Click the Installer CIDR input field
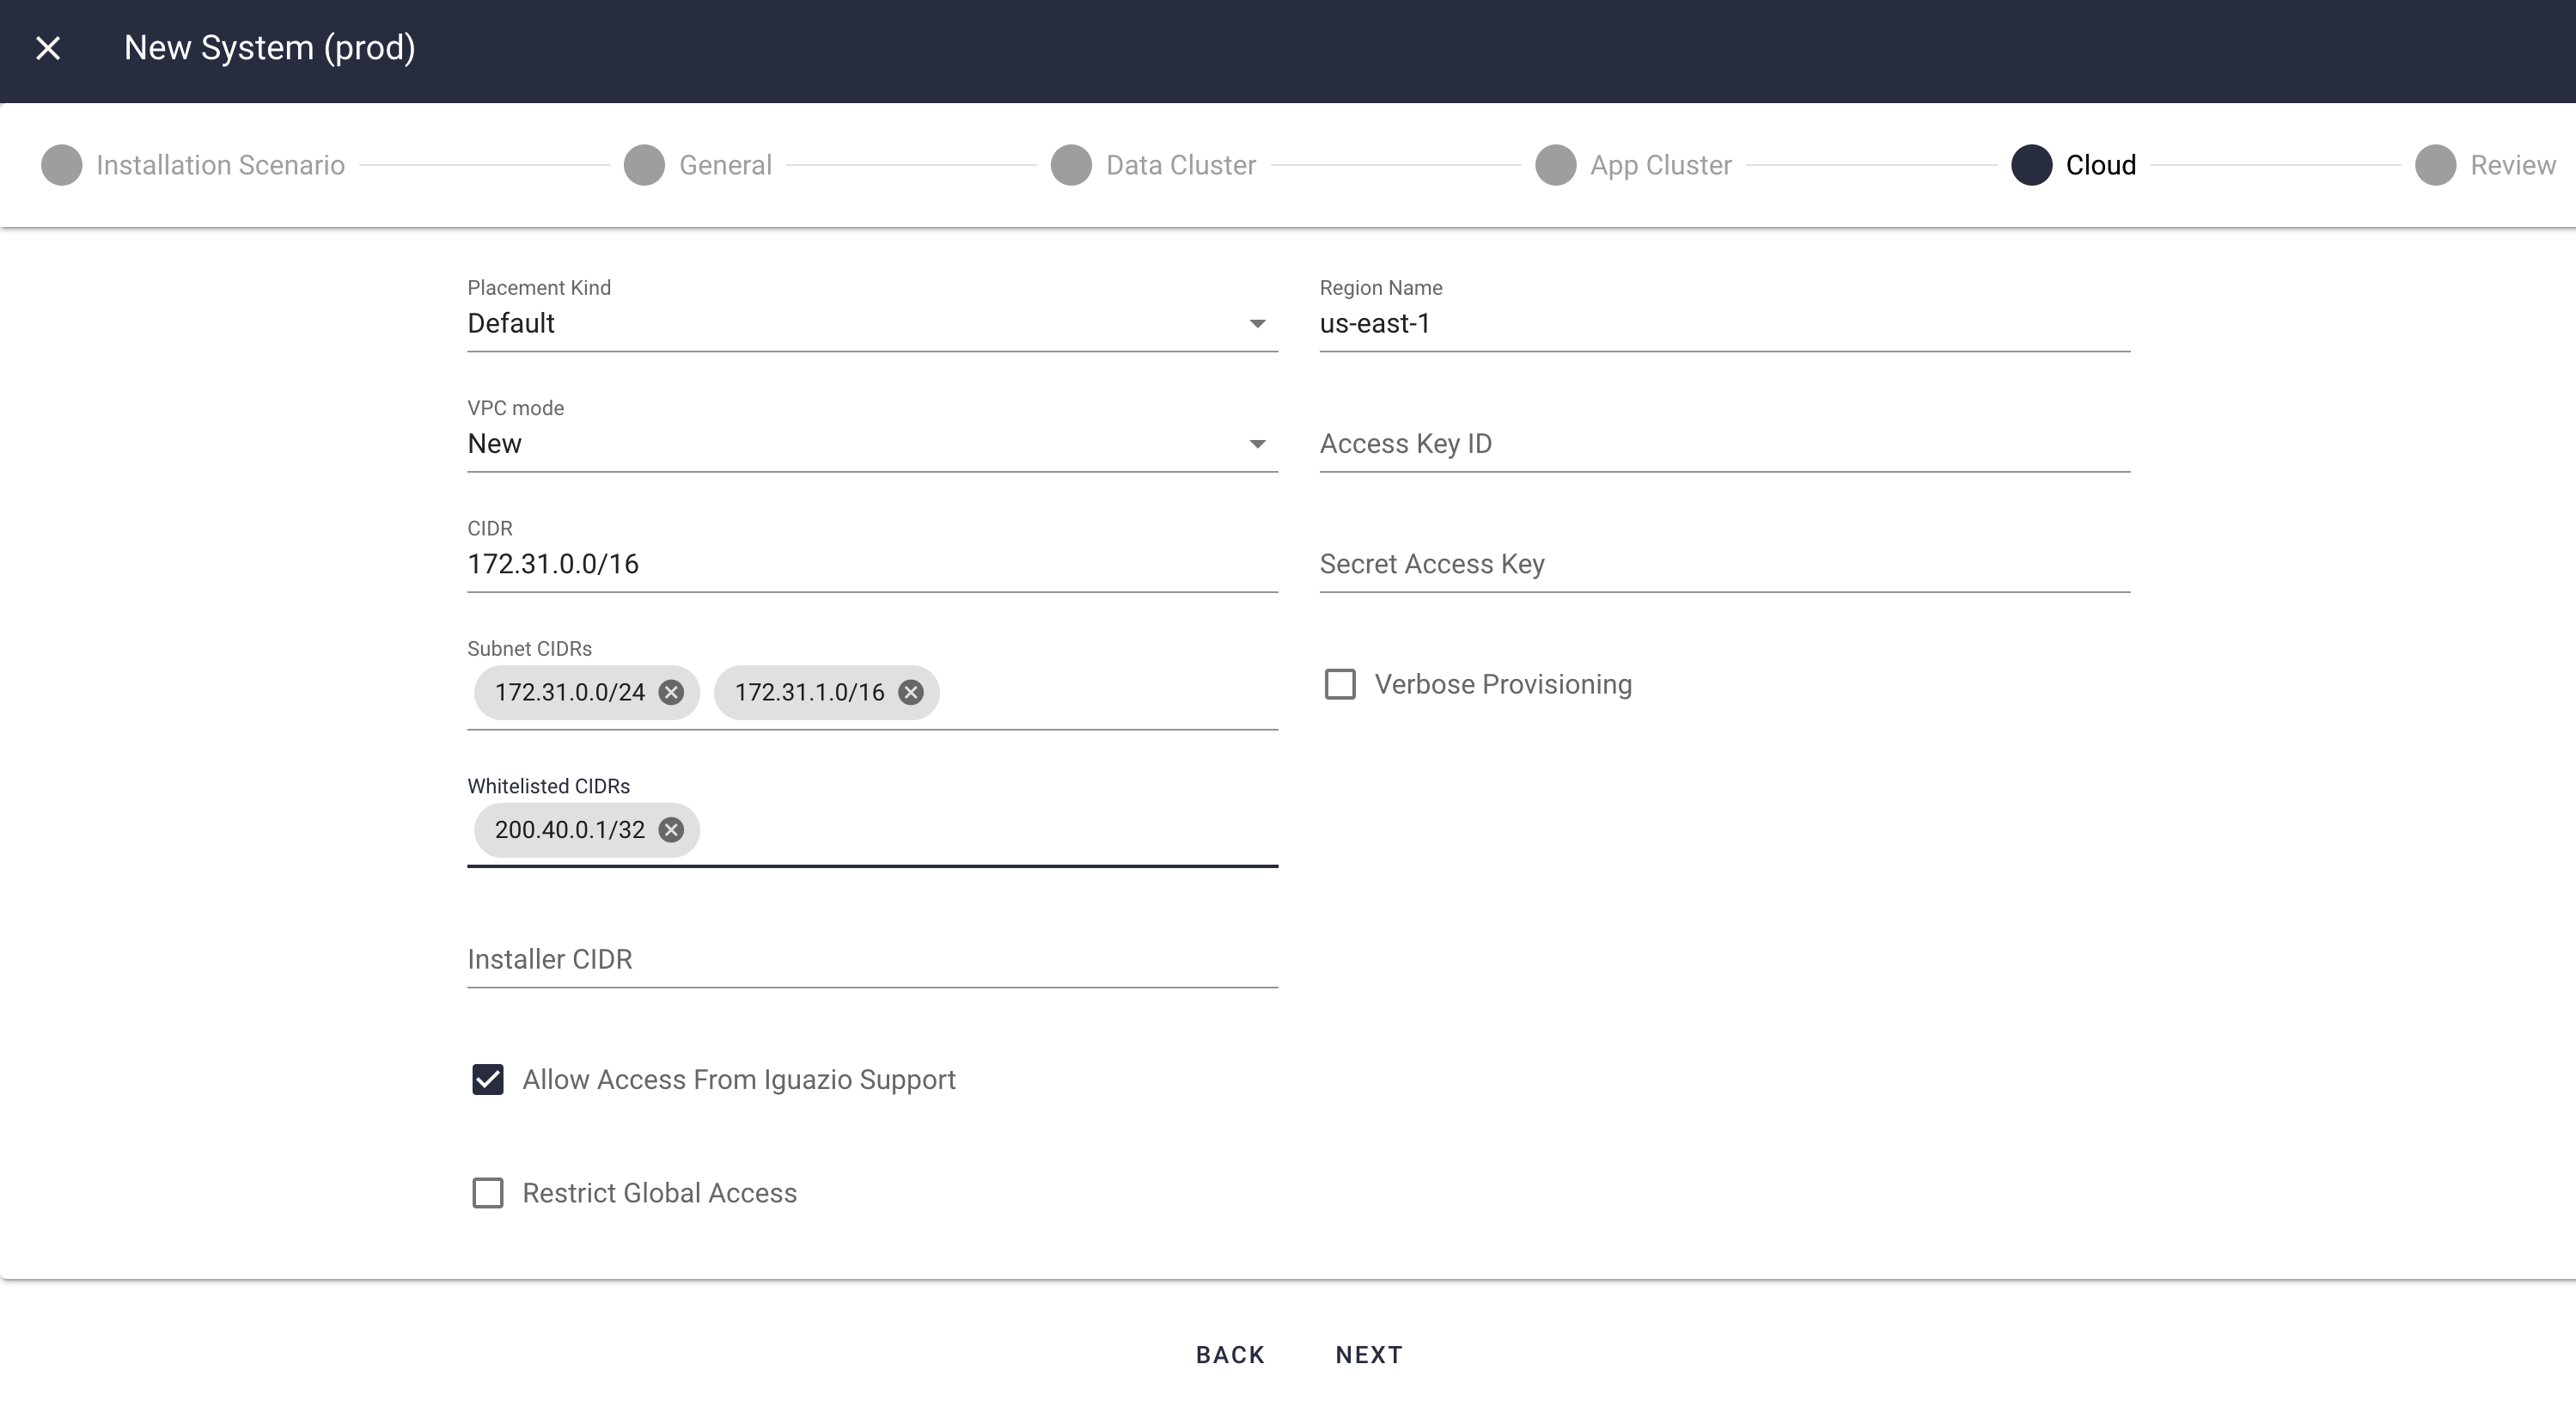Viewport: 2576px width, 1413px height. [871, 959]
